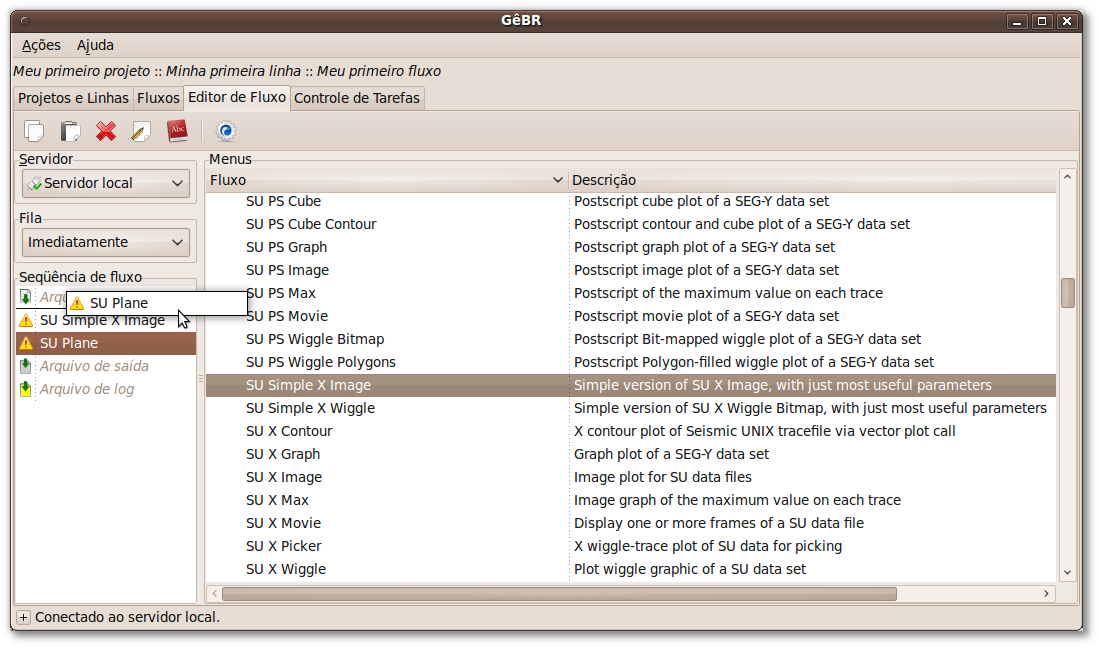
Task: Select SU PS Movie row
Action: pos(631,316)
